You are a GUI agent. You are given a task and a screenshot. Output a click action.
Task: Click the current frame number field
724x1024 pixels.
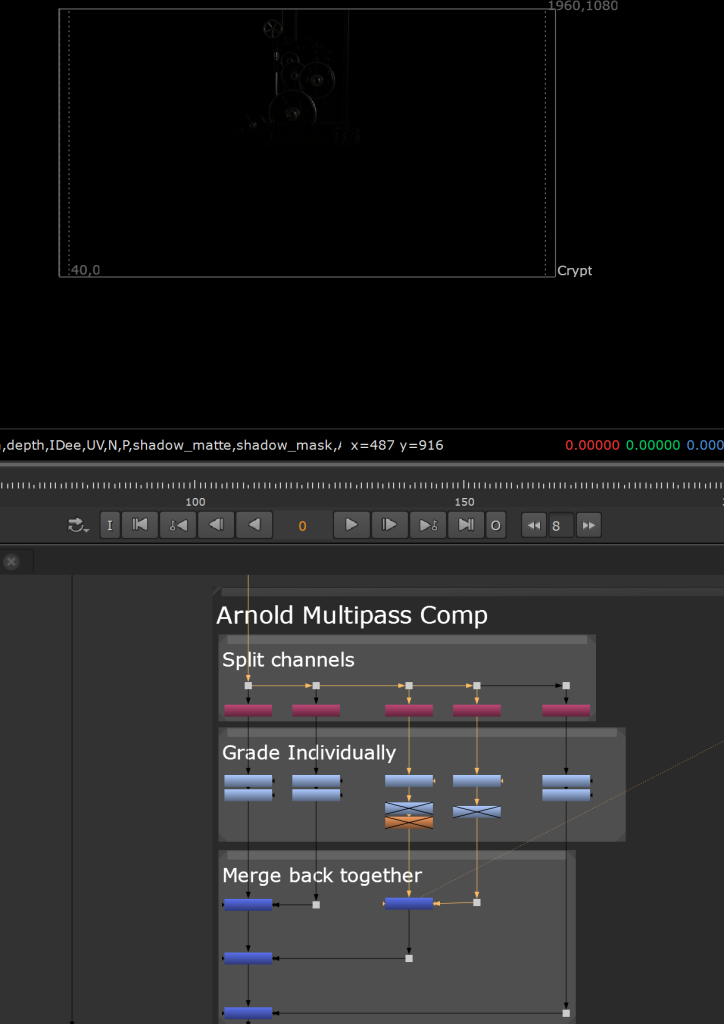pyautogui.click(x=302, y=526)
